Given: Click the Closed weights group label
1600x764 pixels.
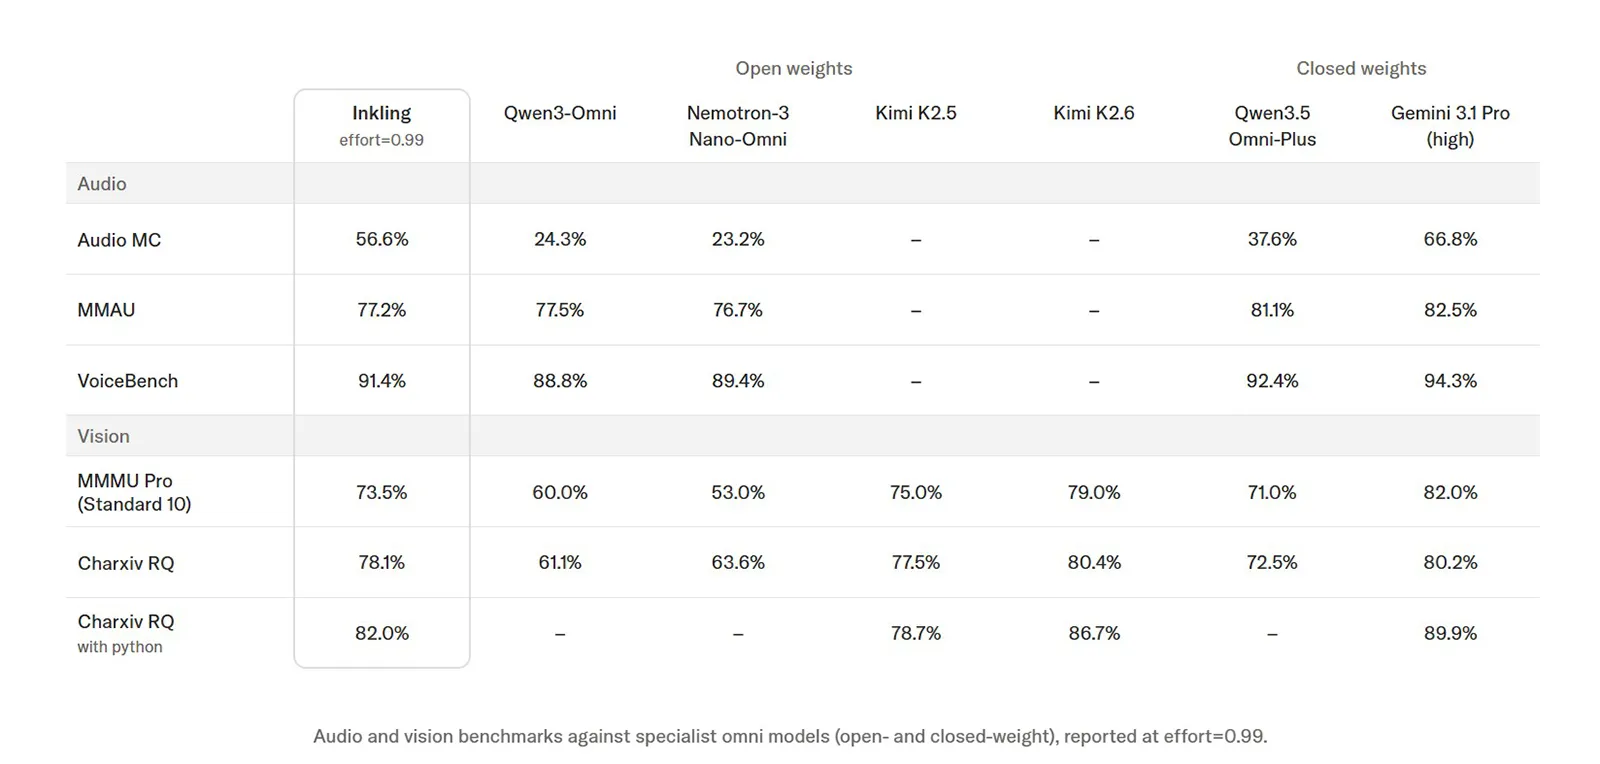Looking at the screenshot, I should [x=1361, y=68].
